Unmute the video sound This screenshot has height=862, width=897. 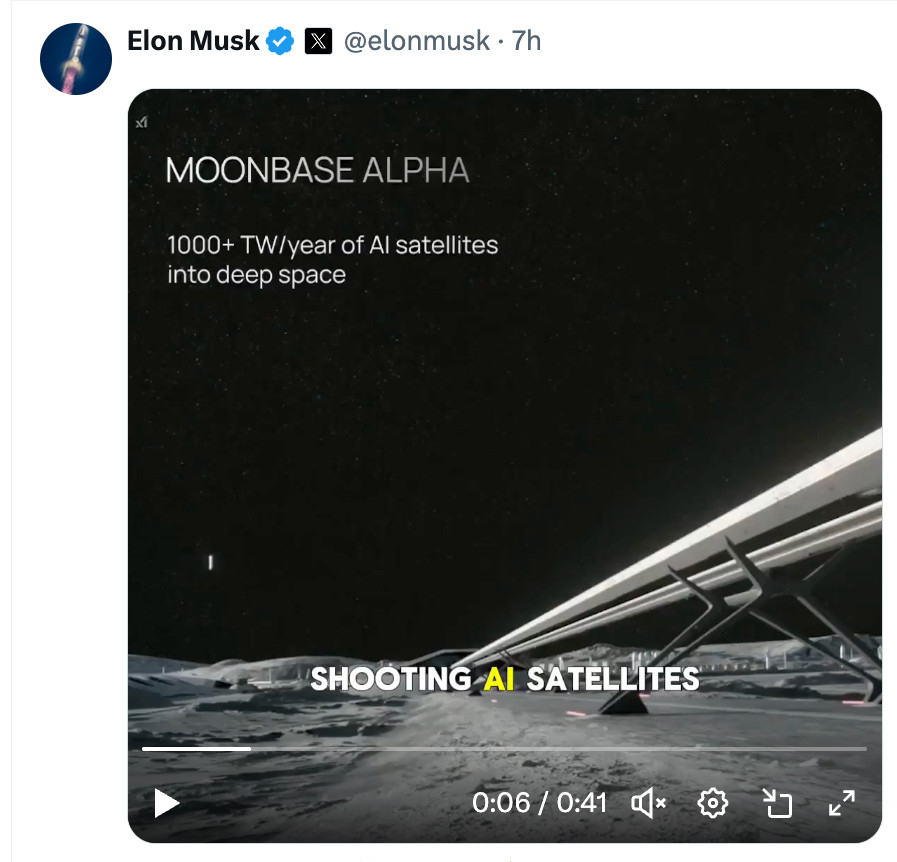(650, 802)
